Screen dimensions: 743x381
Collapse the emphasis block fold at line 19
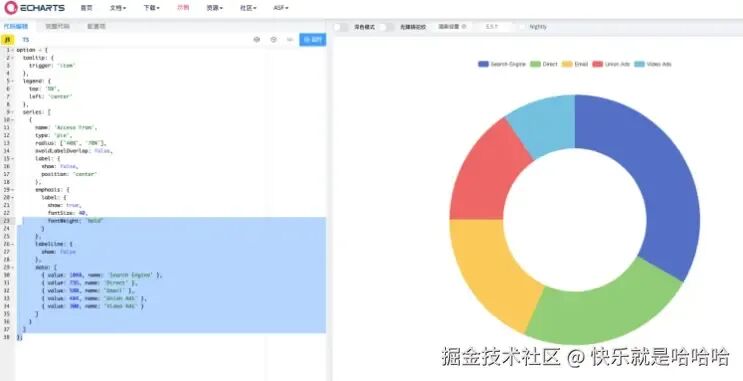[x=13, y=190]
